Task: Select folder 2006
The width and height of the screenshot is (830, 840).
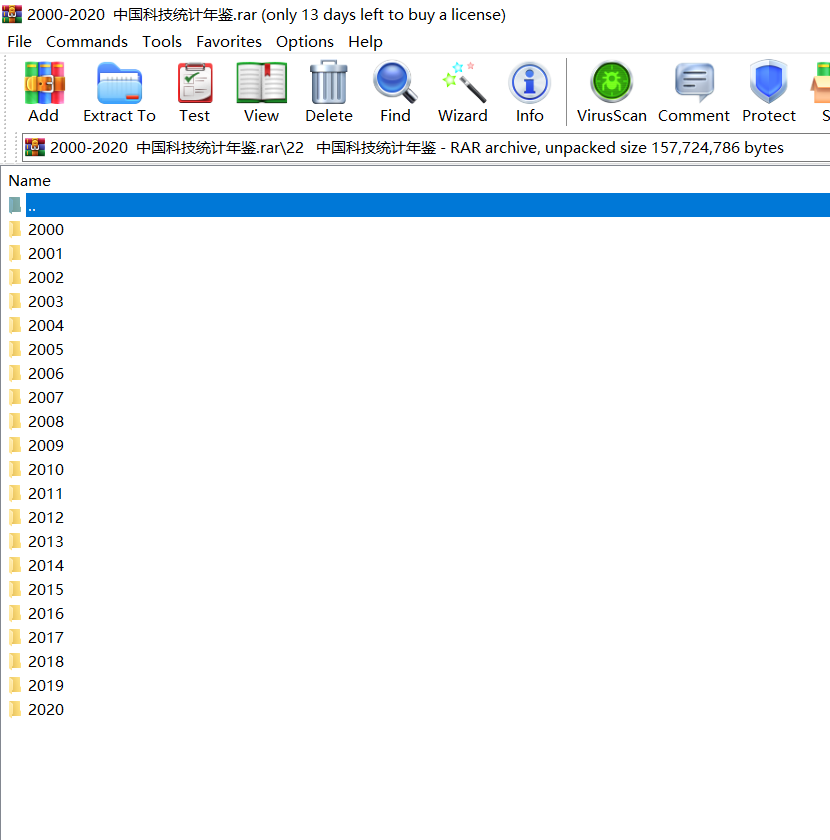Action: tap(46, 373)
